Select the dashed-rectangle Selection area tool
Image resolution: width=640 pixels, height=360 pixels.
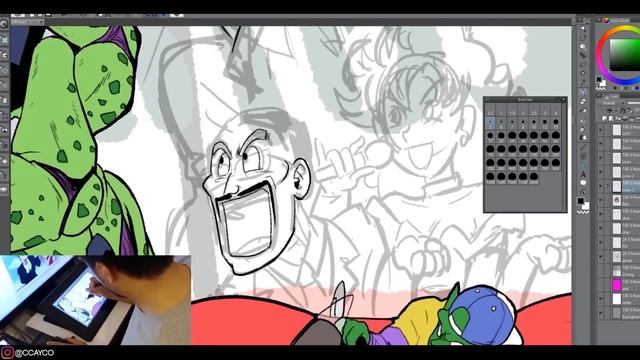point(583,65)
